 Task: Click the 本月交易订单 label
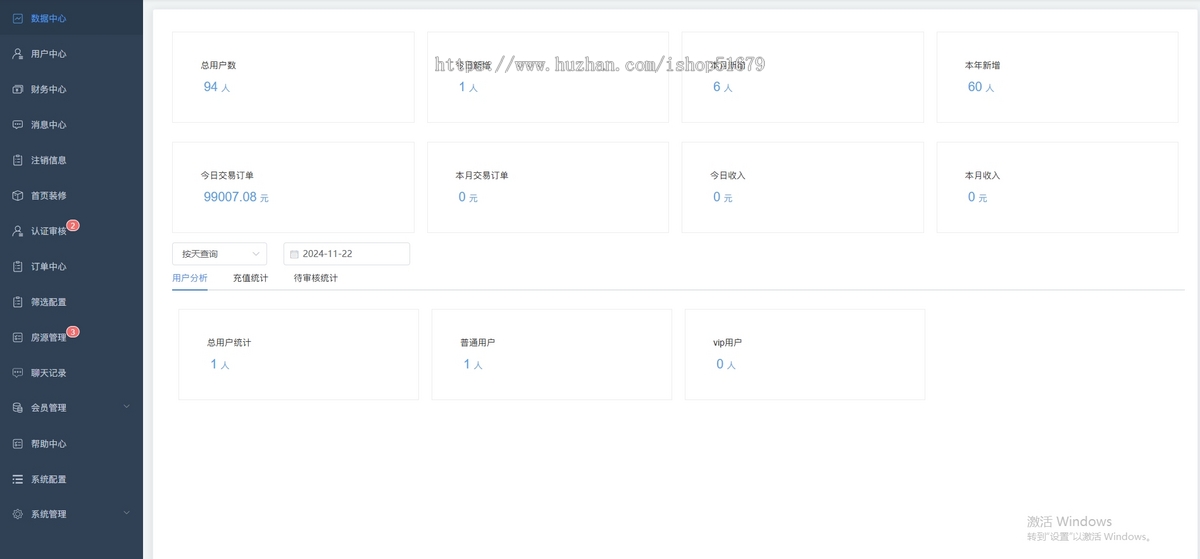(x=482, y=175)
